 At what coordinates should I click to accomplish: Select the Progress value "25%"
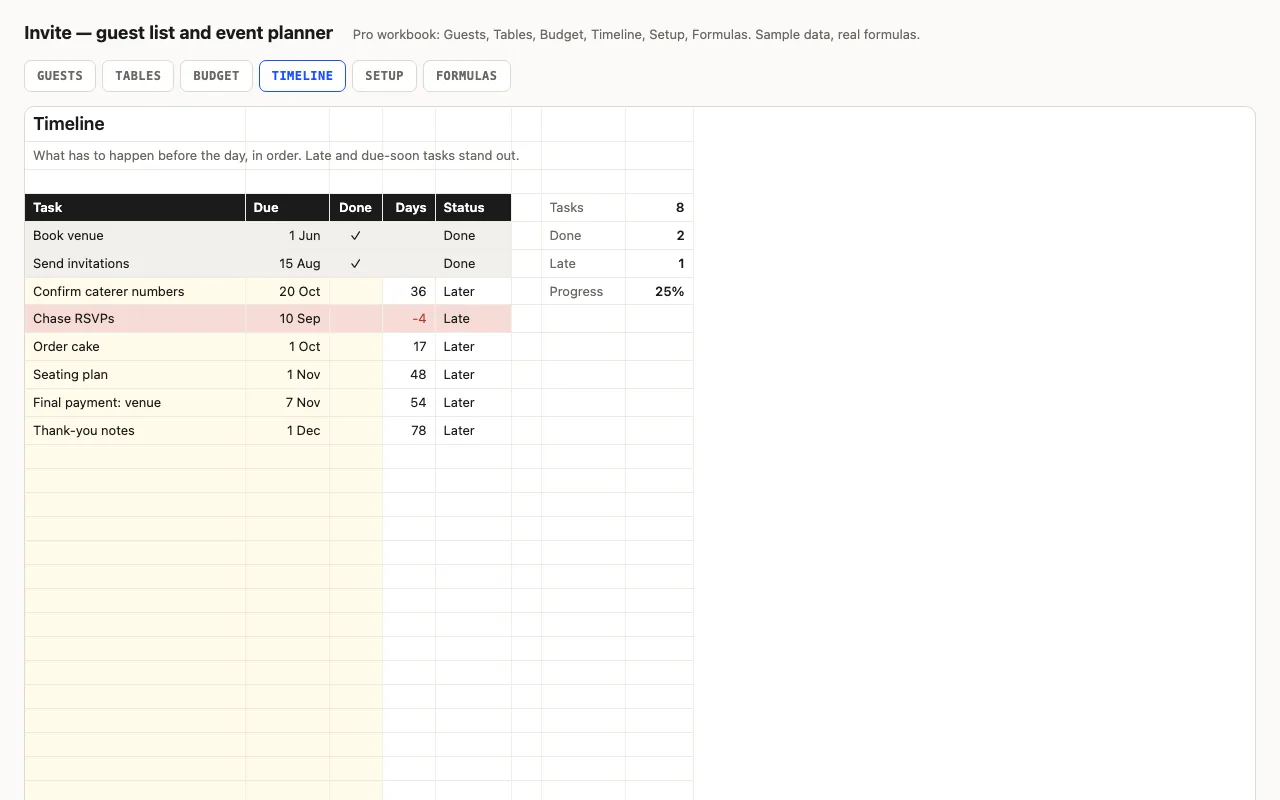coord(660,292)
